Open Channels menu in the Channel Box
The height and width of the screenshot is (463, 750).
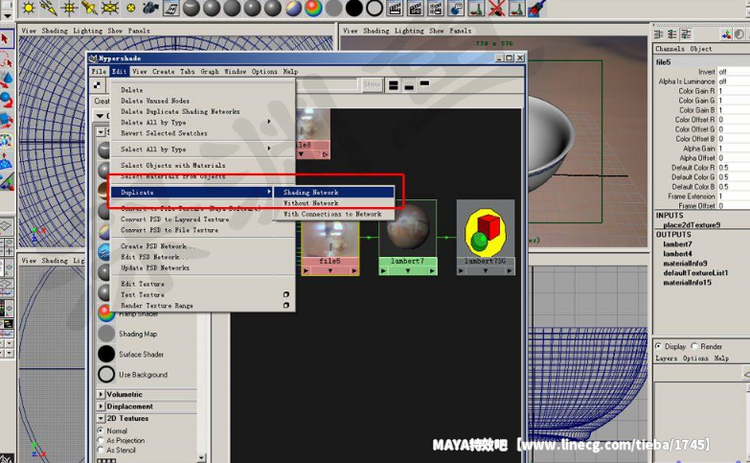(670, 49)
